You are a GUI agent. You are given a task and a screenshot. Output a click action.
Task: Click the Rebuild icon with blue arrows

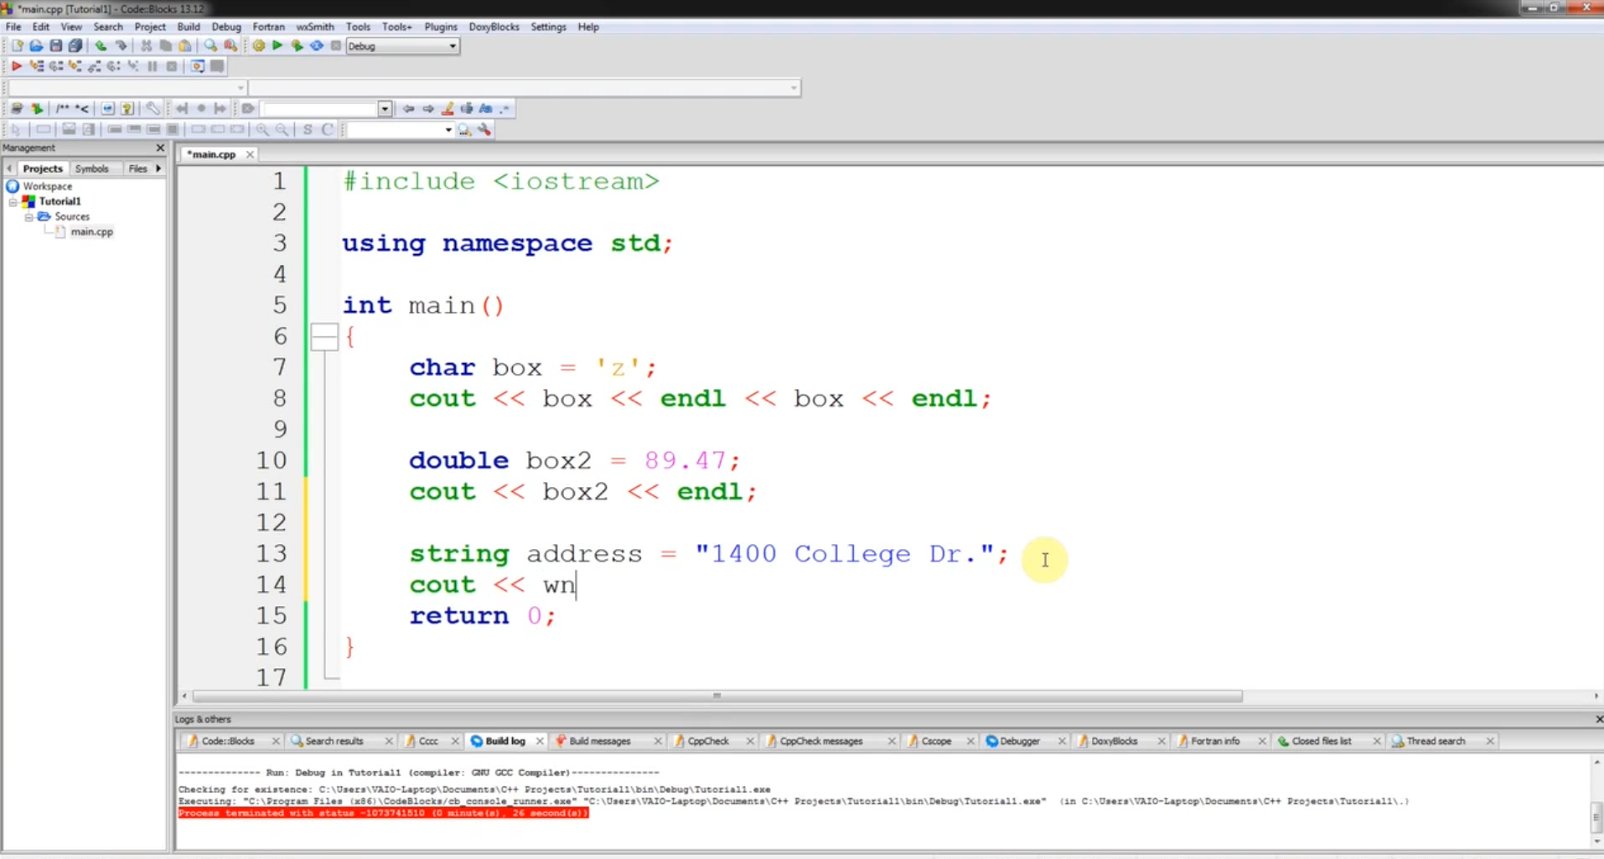pos(316,46)
